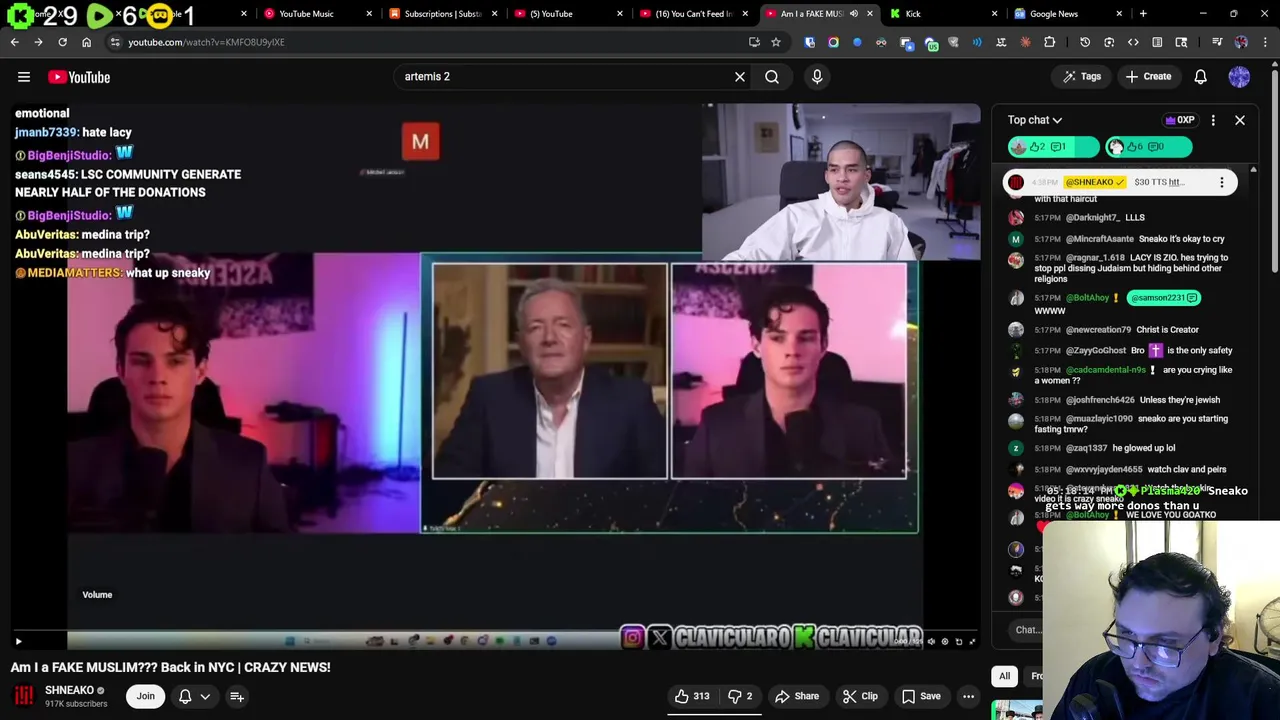Screen dimensions: 1280x720
Task: Open the video title text
Action: (171, 667)
